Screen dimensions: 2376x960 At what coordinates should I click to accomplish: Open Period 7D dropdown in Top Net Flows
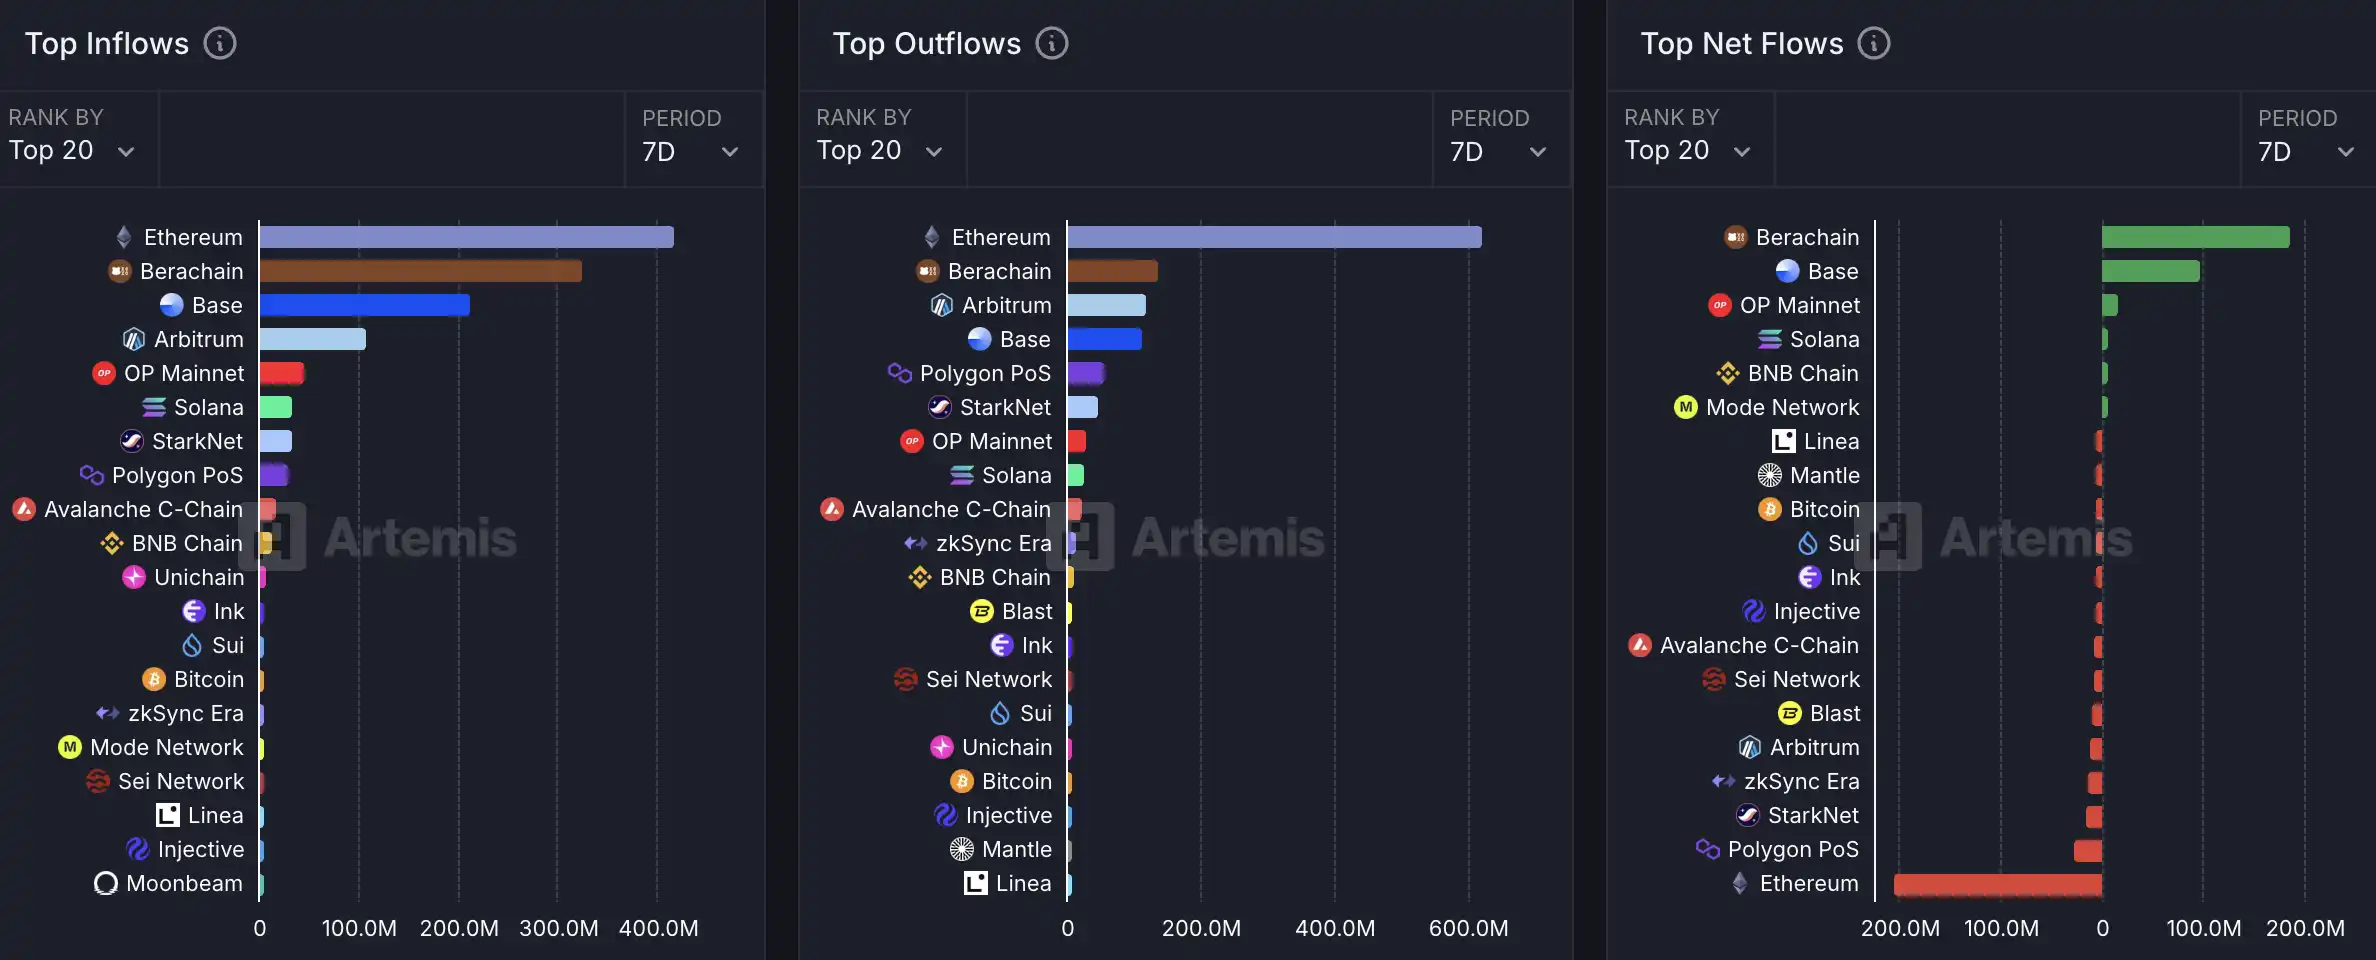[x=2308, y=138]
